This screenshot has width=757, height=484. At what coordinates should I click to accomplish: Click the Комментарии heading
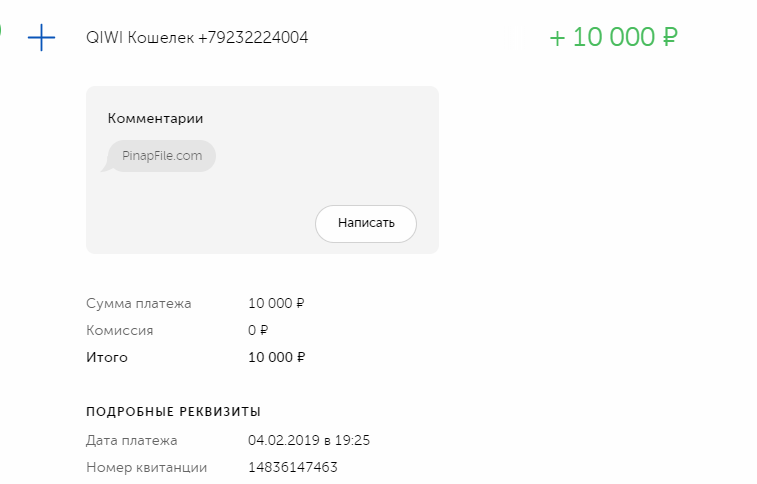(155, 118)
